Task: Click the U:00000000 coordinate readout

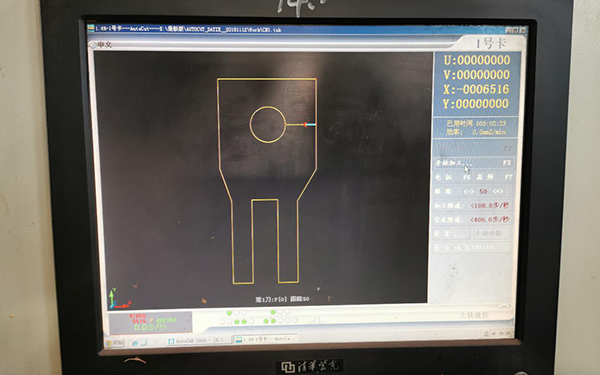Action: point(477,60)
